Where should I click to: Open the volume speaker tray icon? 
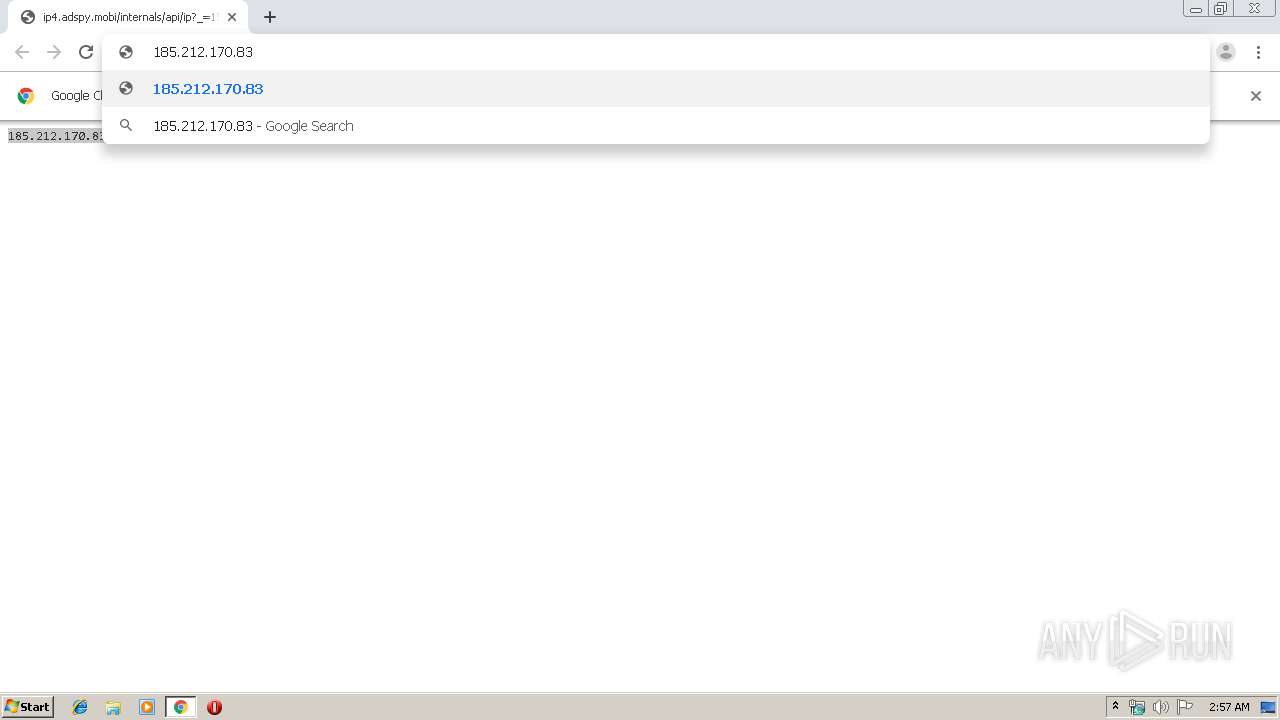[x=1161, y=707]
